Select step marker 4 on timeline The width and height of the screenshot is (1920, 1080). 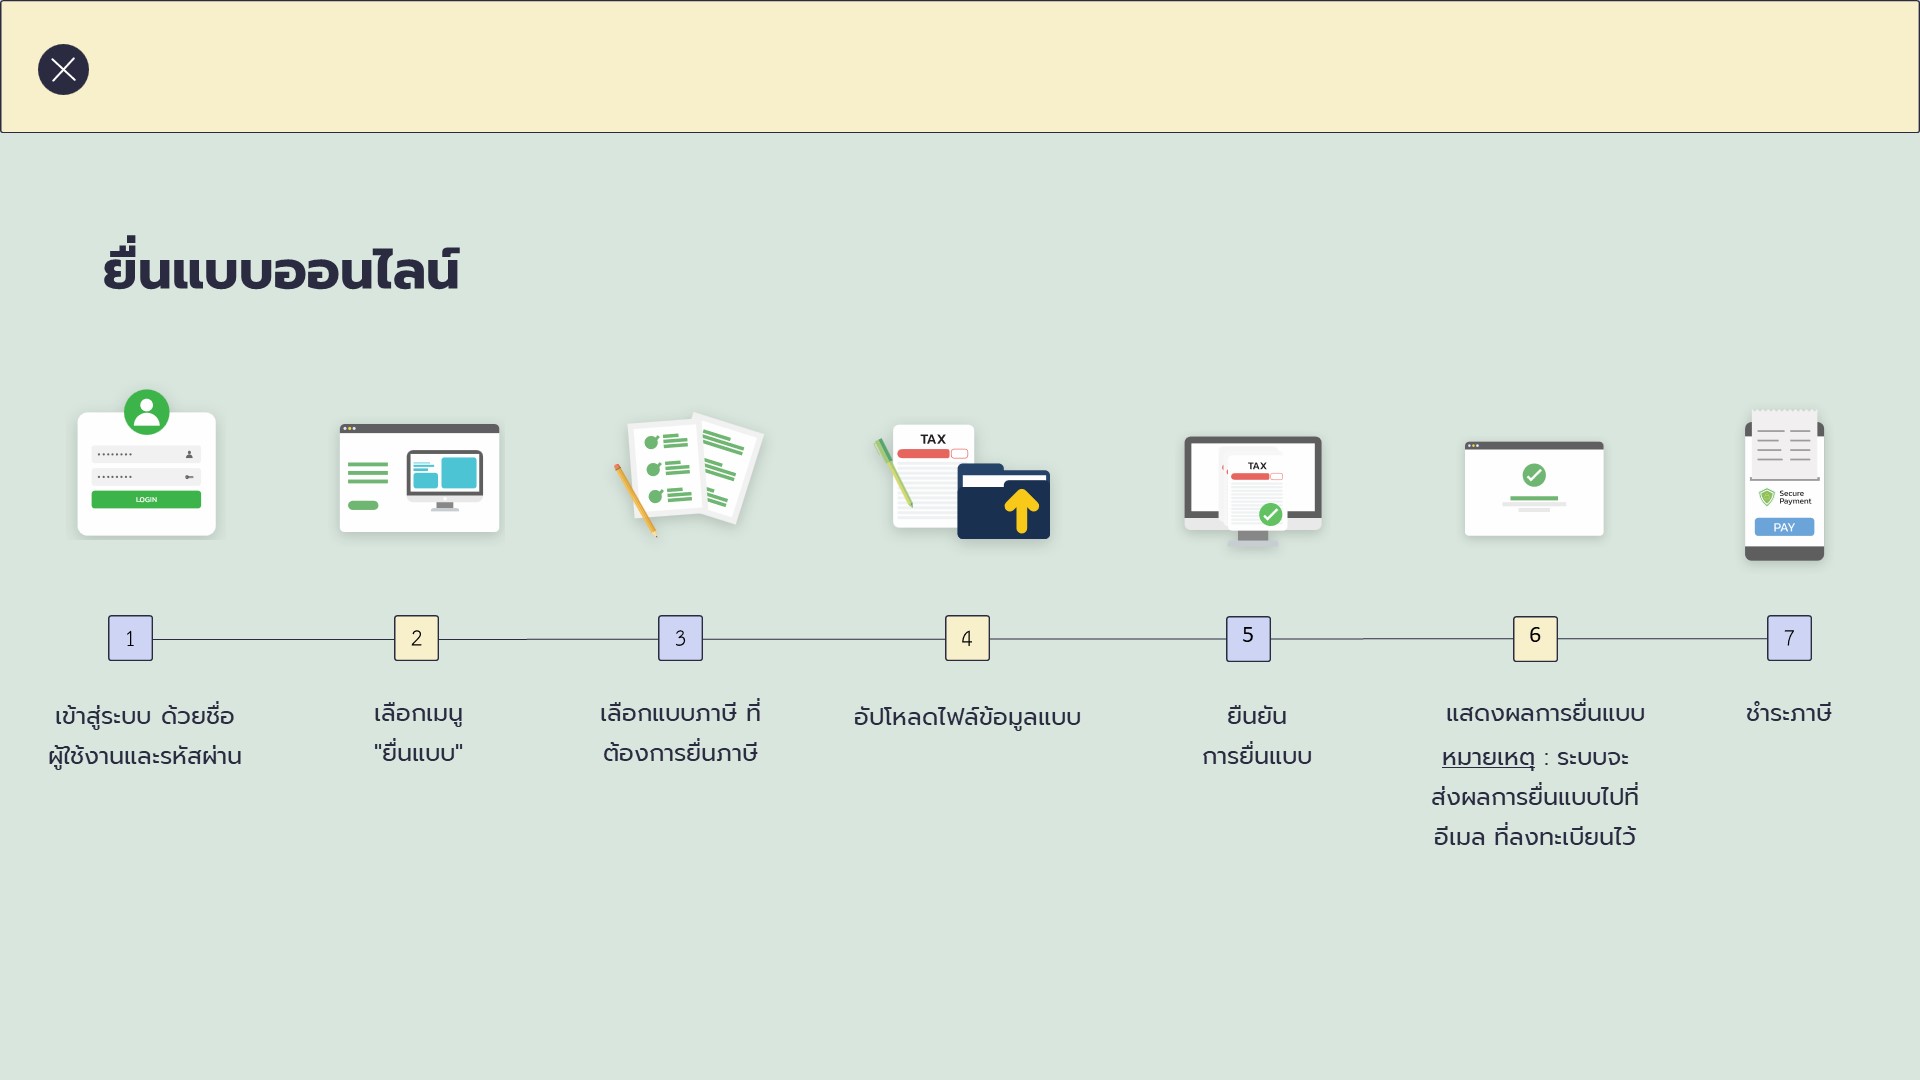[x=967, y=638]
